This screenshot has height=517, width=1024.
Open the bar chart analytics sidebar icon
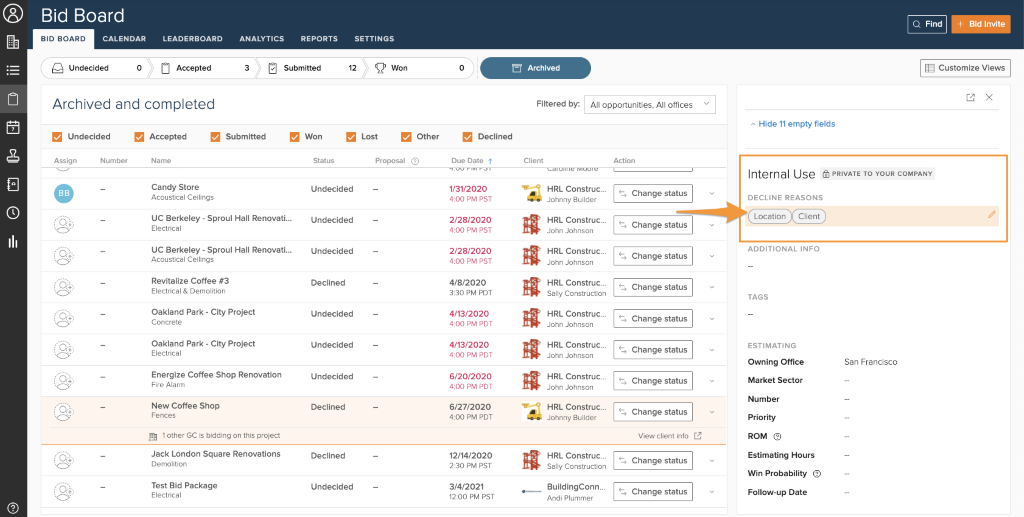13,241
